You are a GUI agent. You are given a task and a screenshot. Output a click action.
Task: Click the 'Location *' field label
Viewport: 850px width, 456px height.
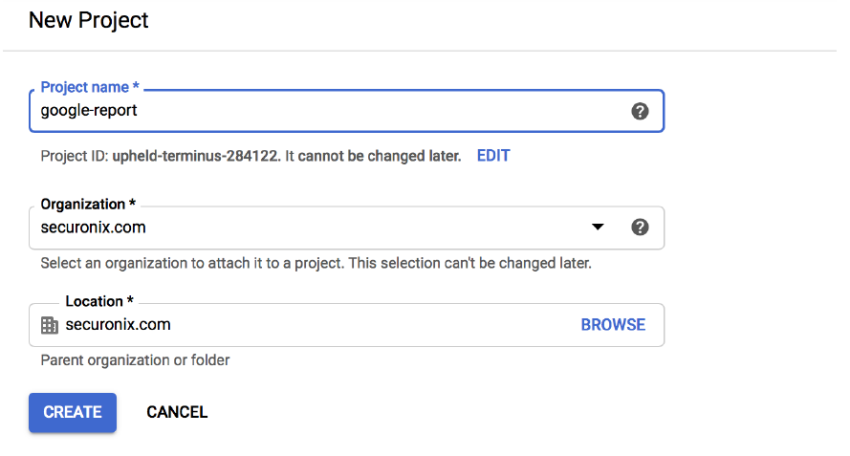coord(99,301)
